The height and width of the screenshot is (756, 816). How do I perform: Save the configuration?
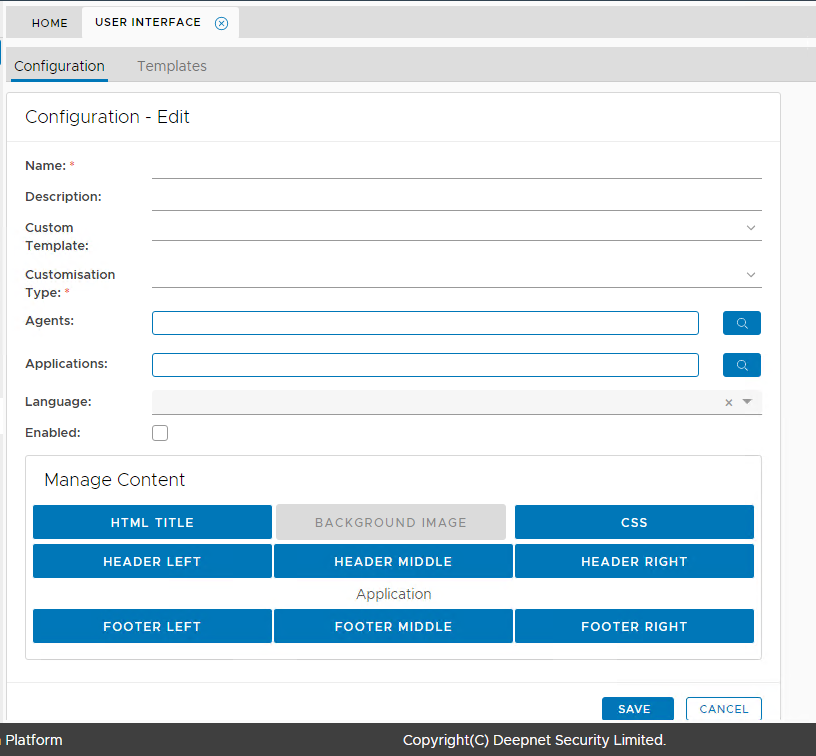coord(634,709)
